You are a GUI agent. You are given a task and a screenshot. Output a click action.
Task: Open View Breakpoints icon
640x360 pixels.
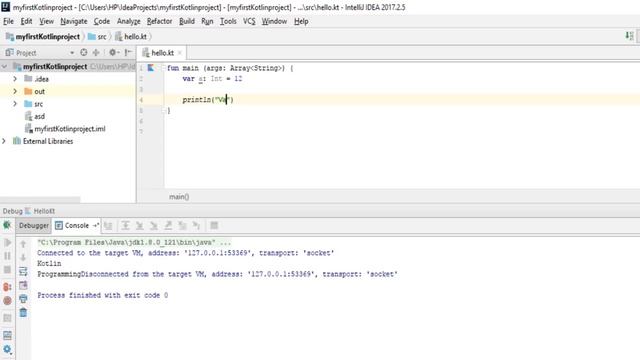tap(7, 287)
